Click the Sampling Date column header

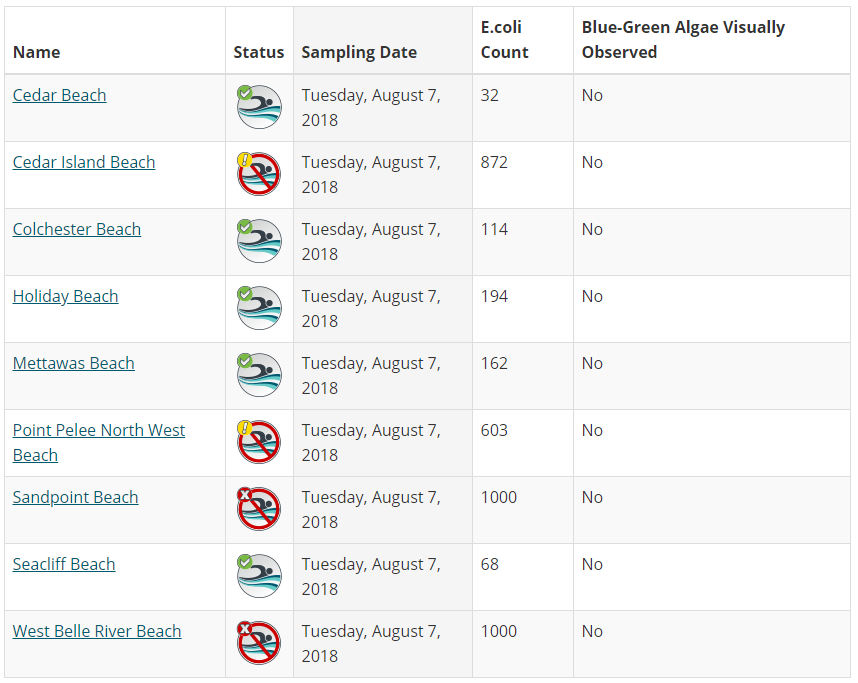[359, 52]
